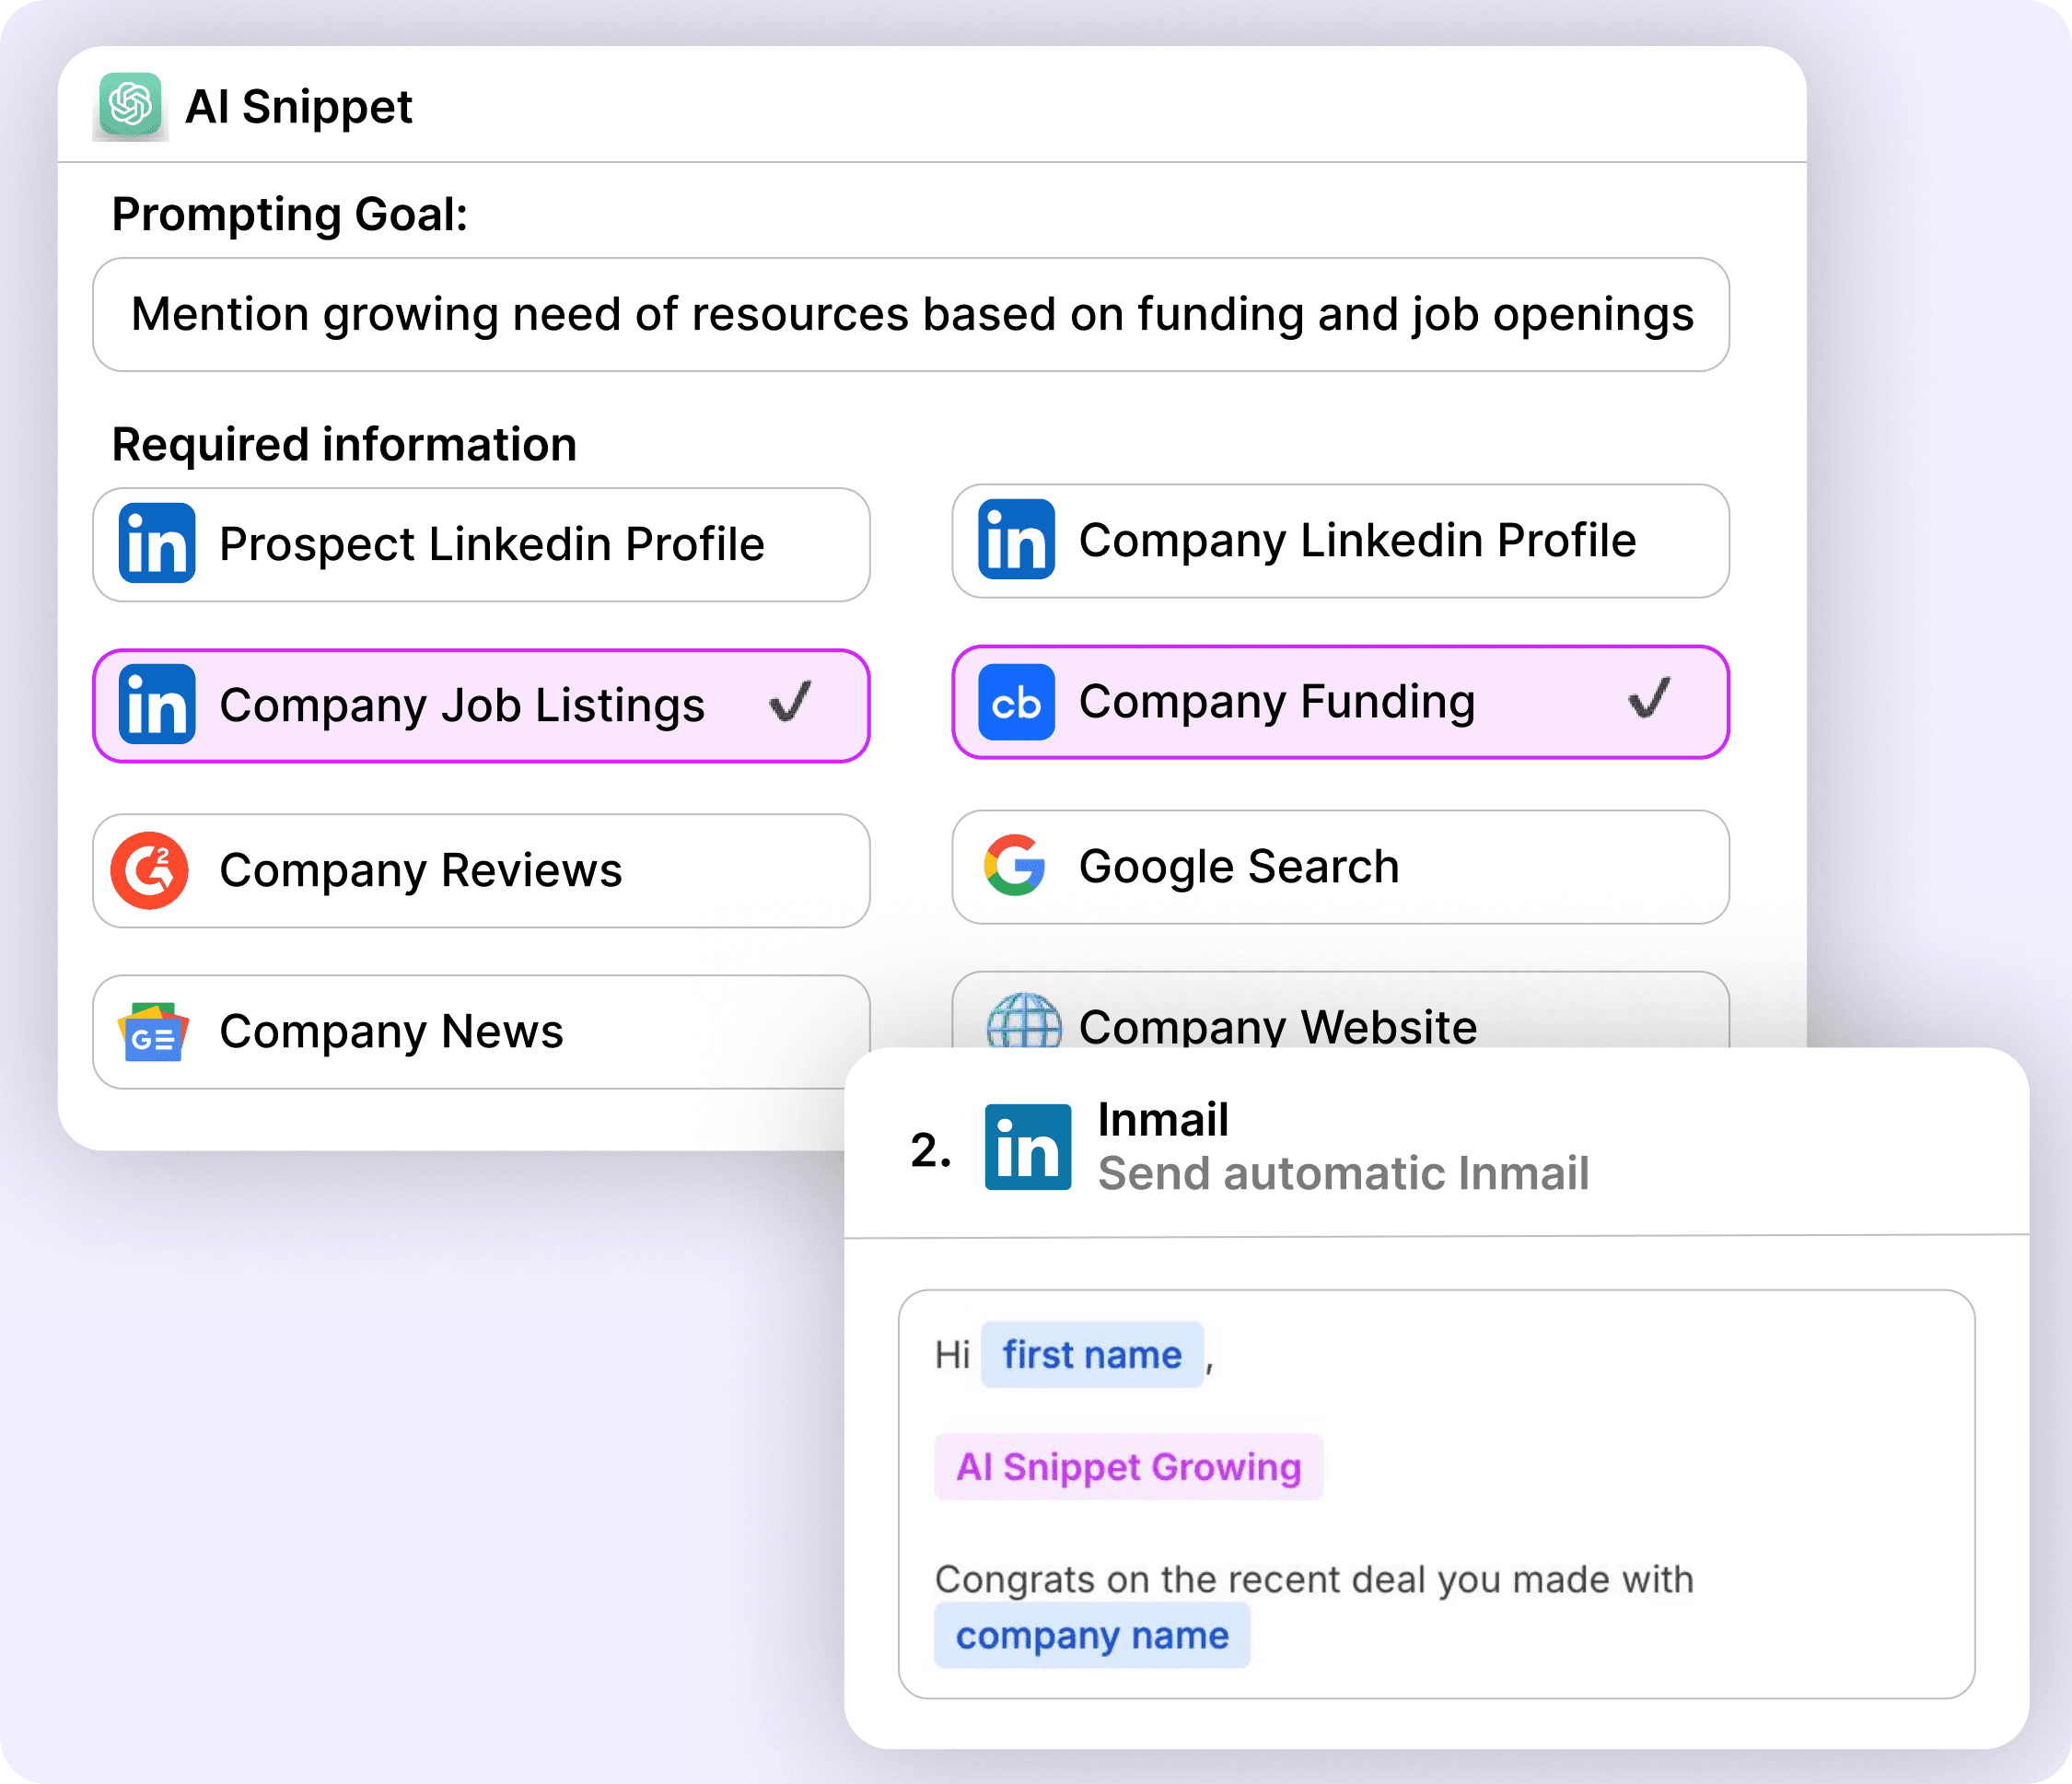Click the LinkedIn icon on Prospect Linkedin Profile

tap(157, 544)
